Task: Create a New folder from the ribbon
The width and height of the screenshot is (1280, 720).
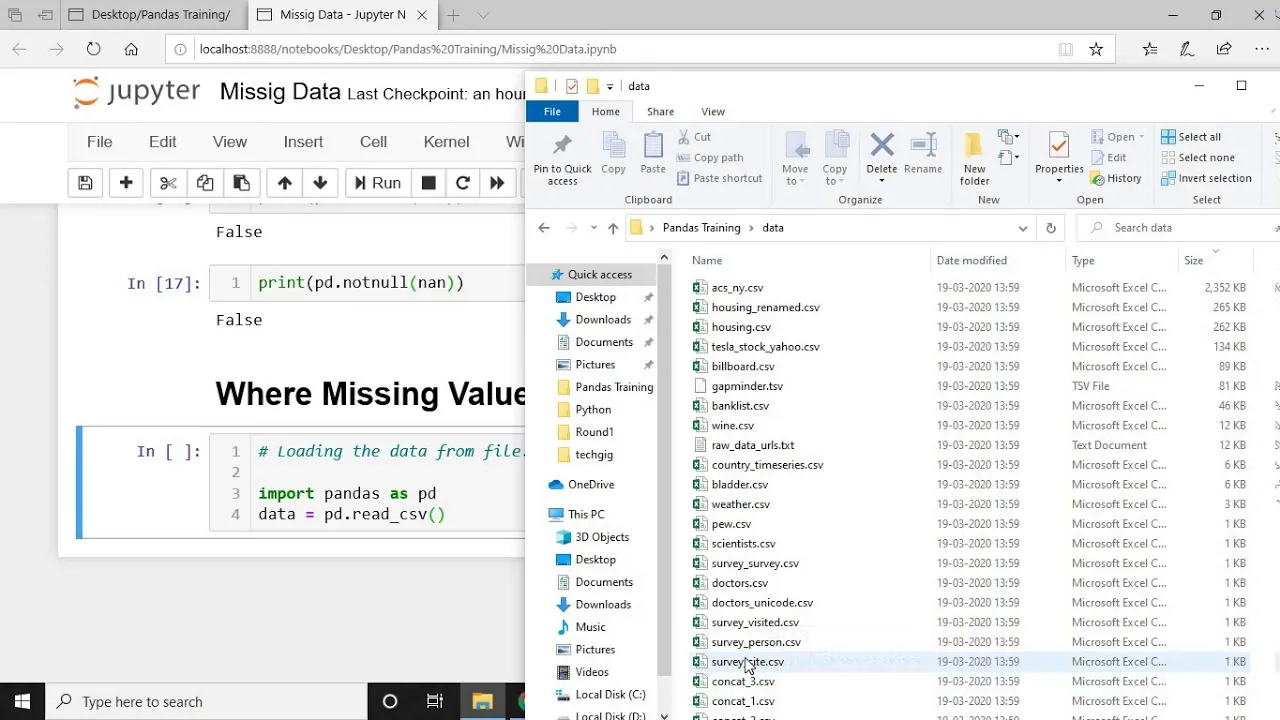Action: point(975,159)
